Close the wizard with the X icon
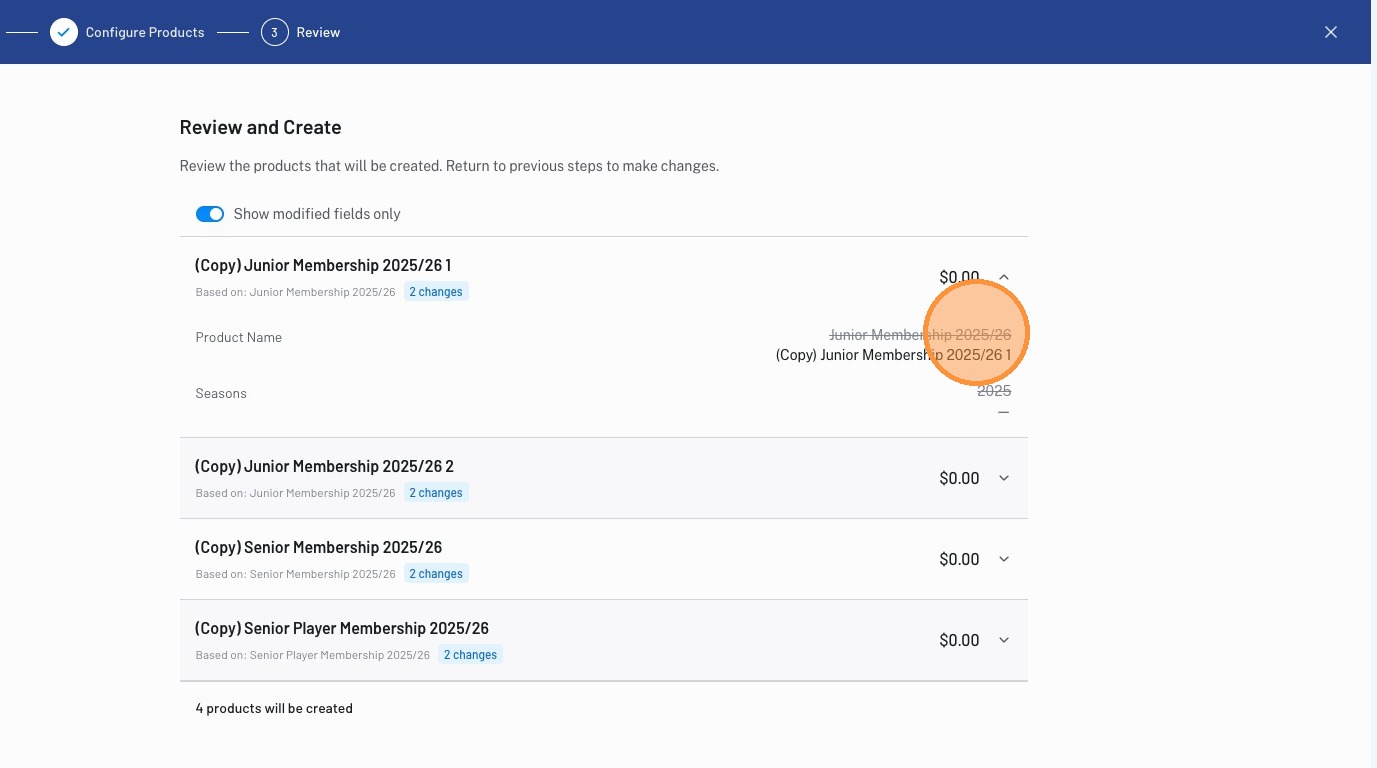The image size is (1377, 768). [x=1331, y=32]
